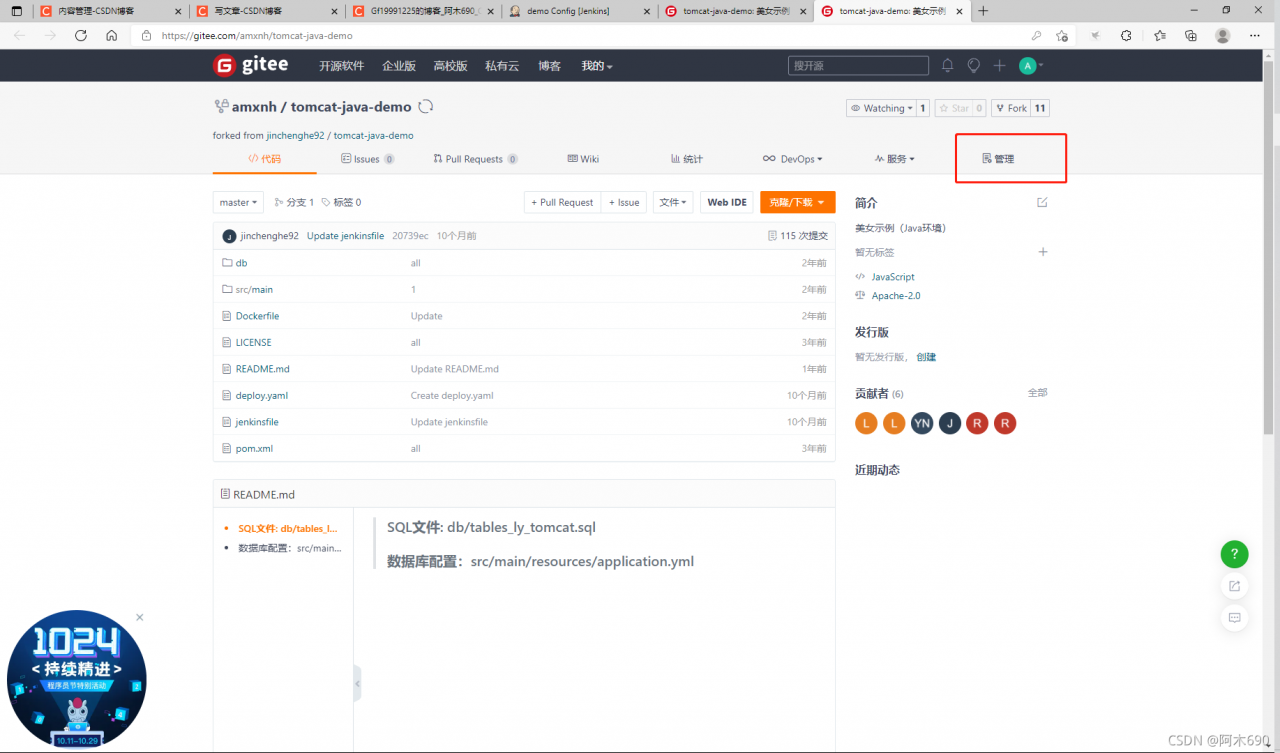Viewport: 1280px width, 753px height.
Task: Click the + Issue button
Action: [624, 202]
